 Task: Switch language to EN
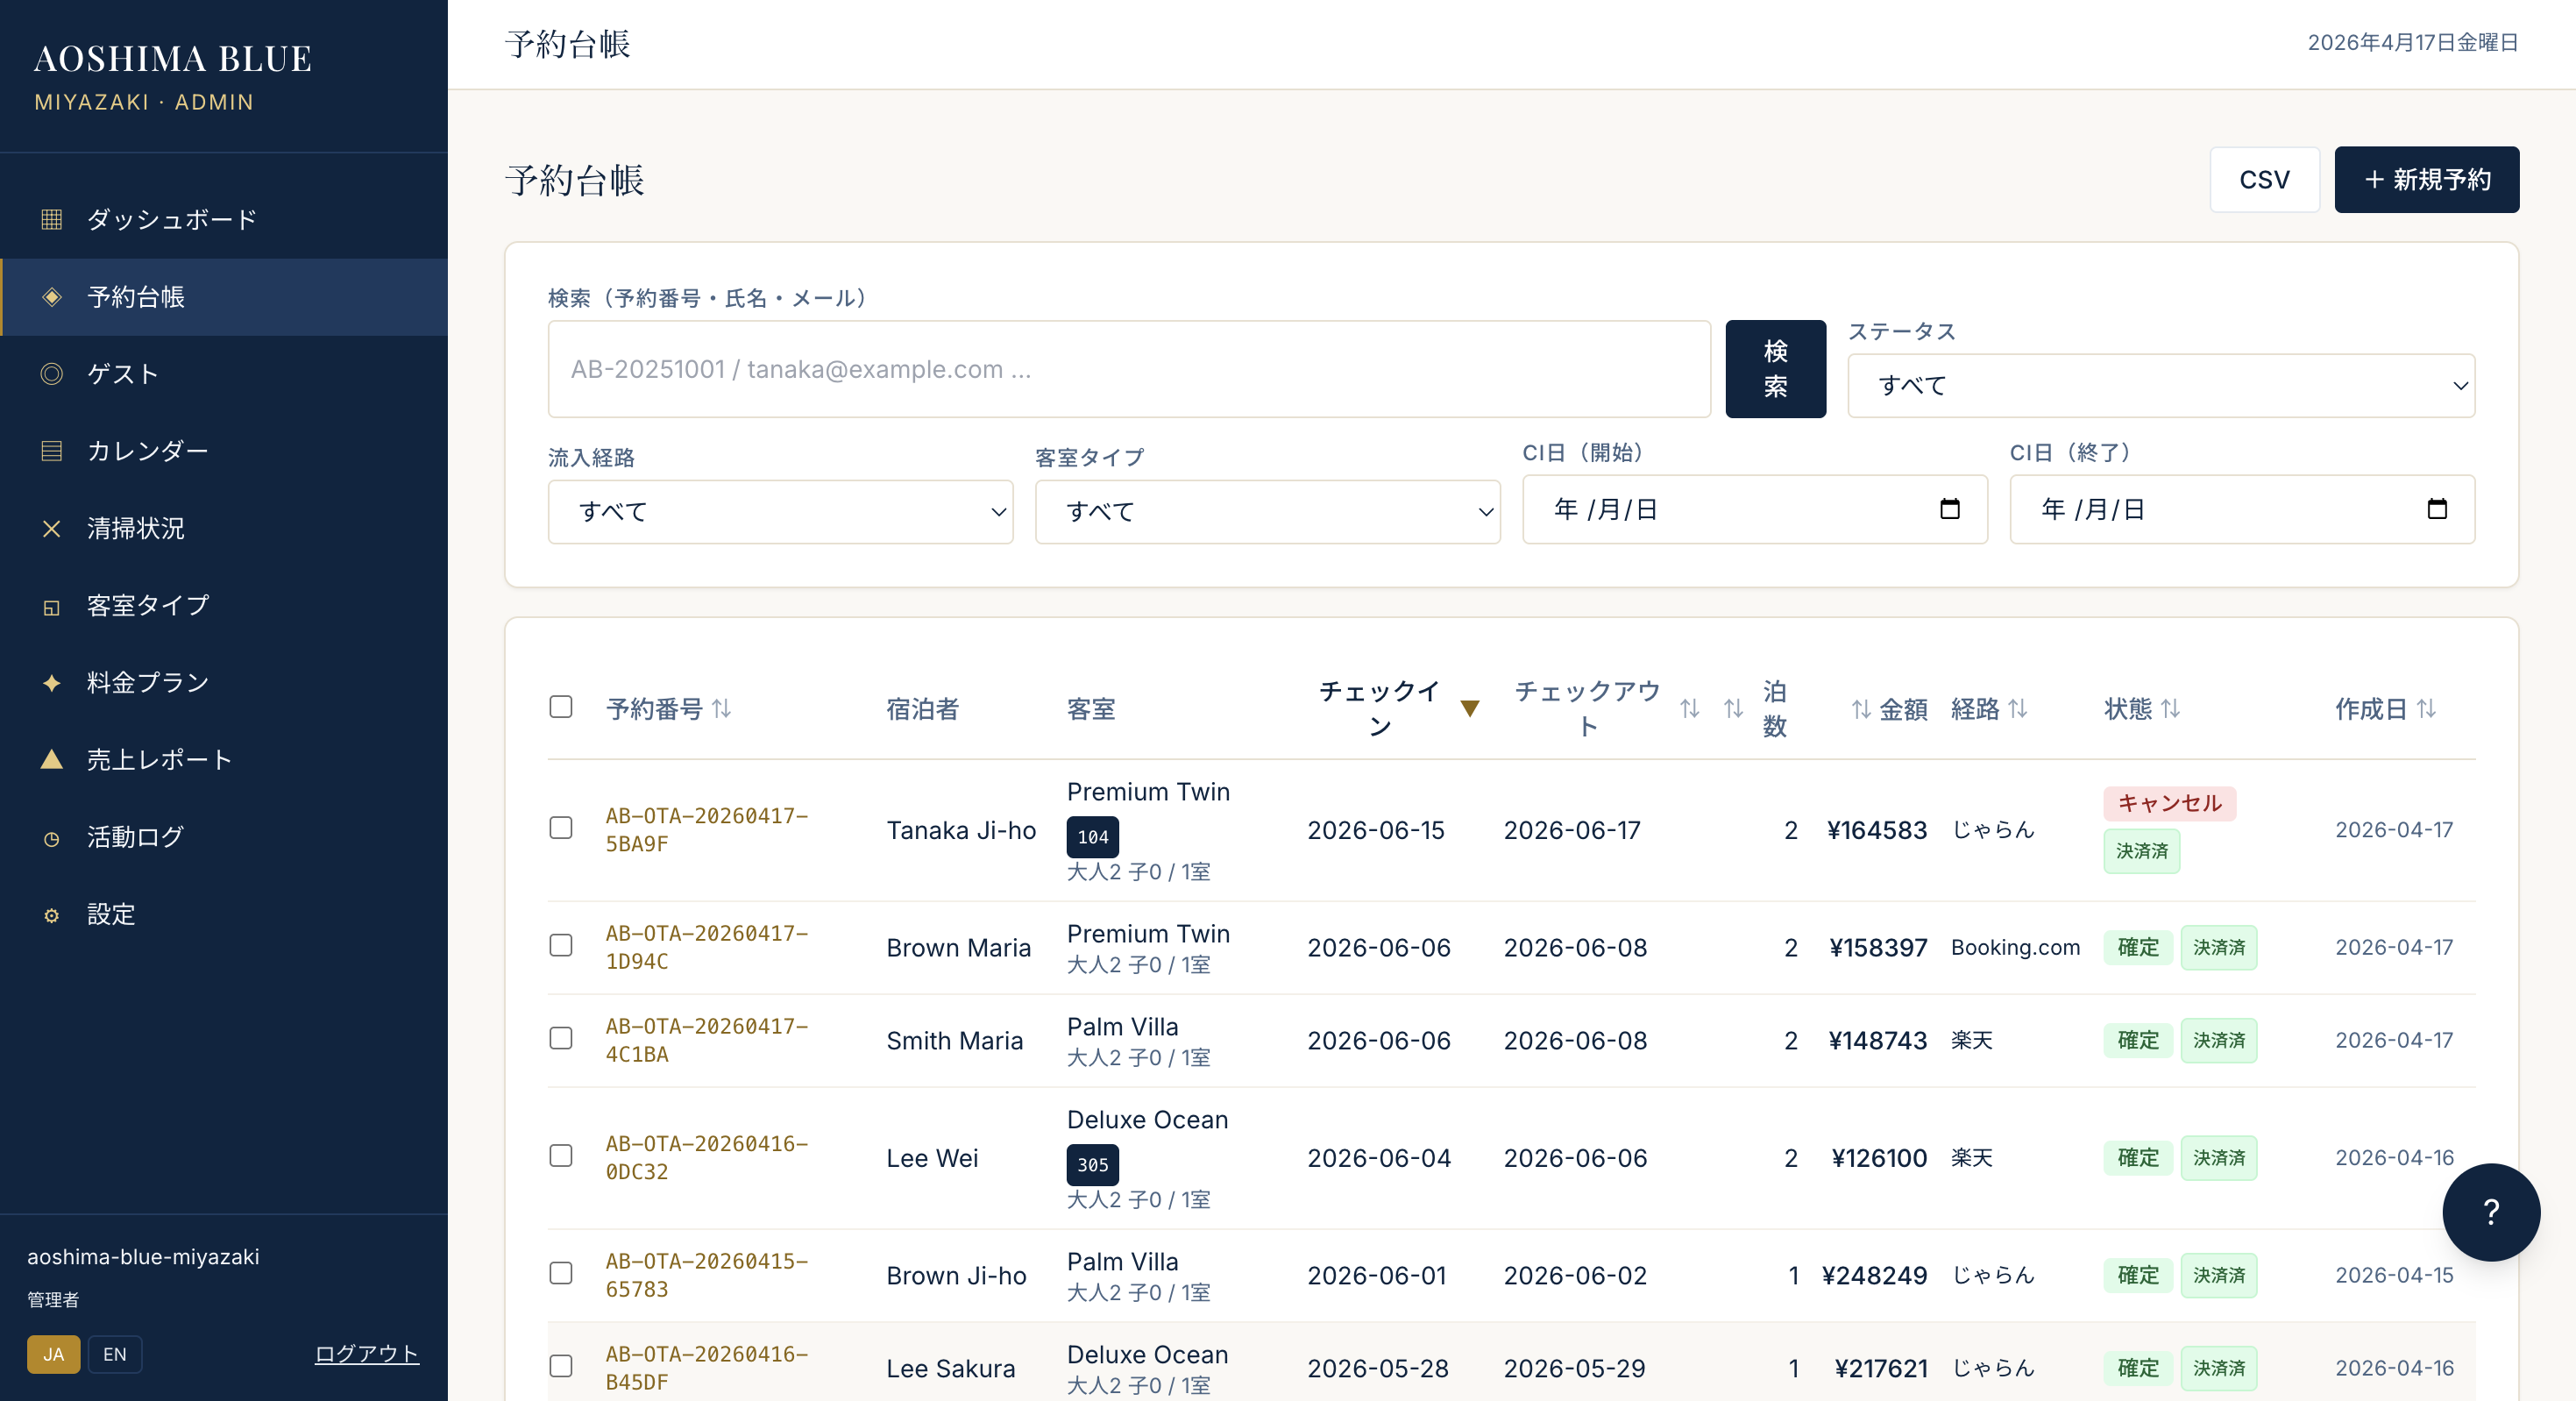coord(115,1355)
